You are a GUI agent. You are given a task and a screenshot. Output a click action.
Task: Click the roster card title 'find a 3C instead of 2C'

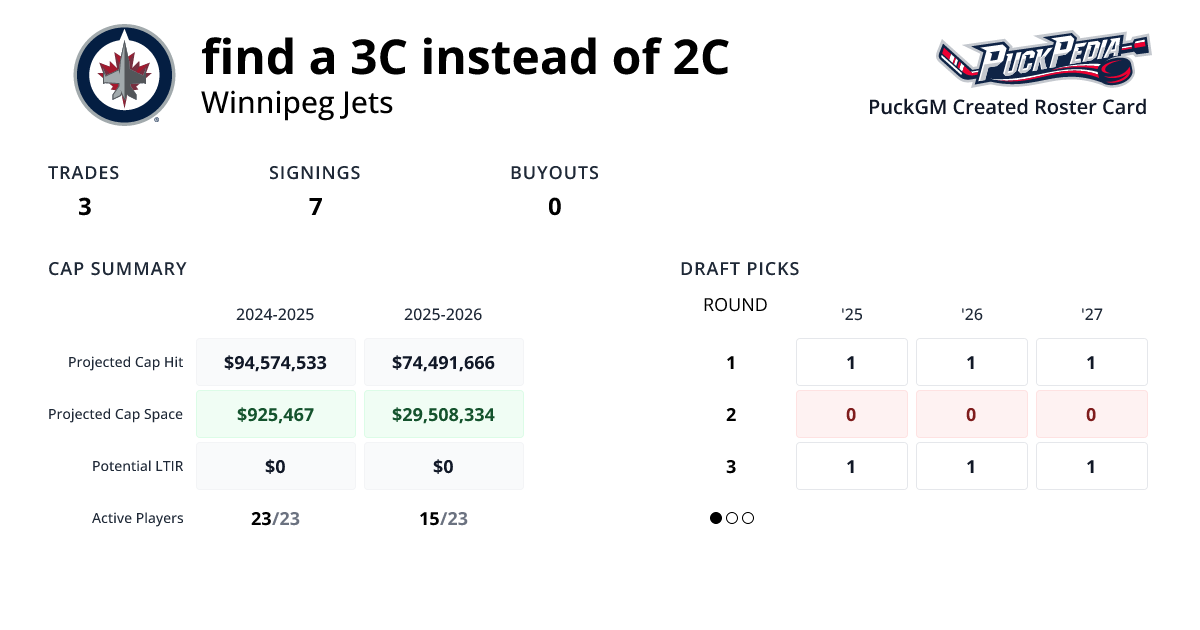click(x=465, y=57)
